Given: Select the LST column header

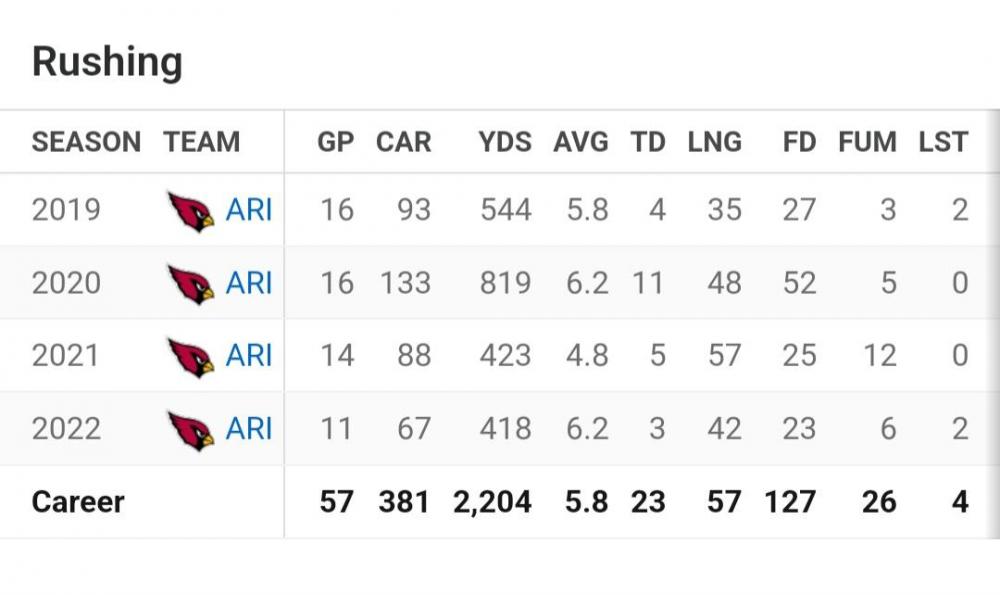Looking at the screenshot, I should [944, 142].
